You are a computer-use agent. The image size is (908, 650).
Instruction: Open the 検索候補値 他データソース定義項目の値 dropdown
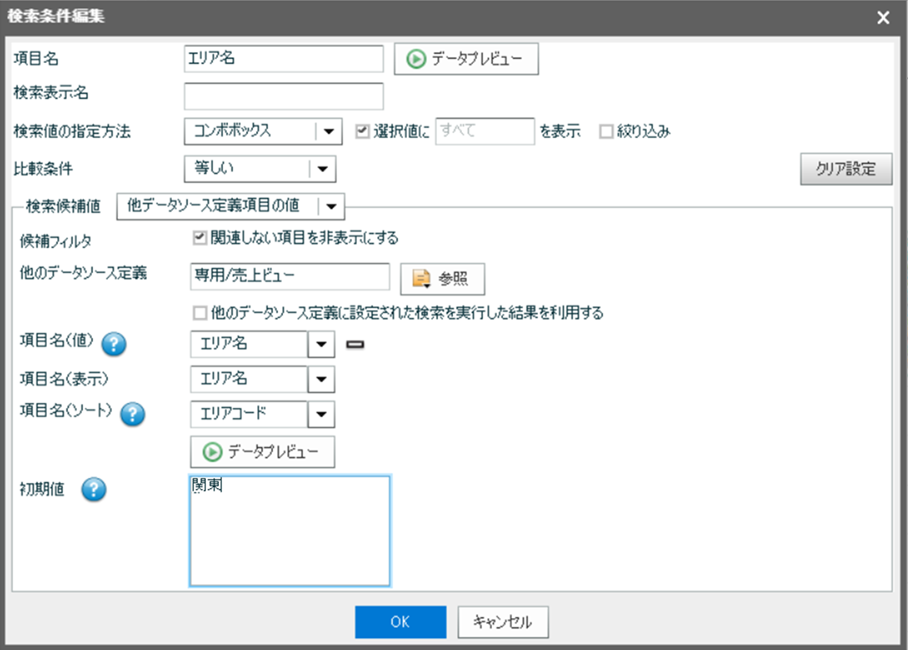pyautogui.click(x=331, y=205)
